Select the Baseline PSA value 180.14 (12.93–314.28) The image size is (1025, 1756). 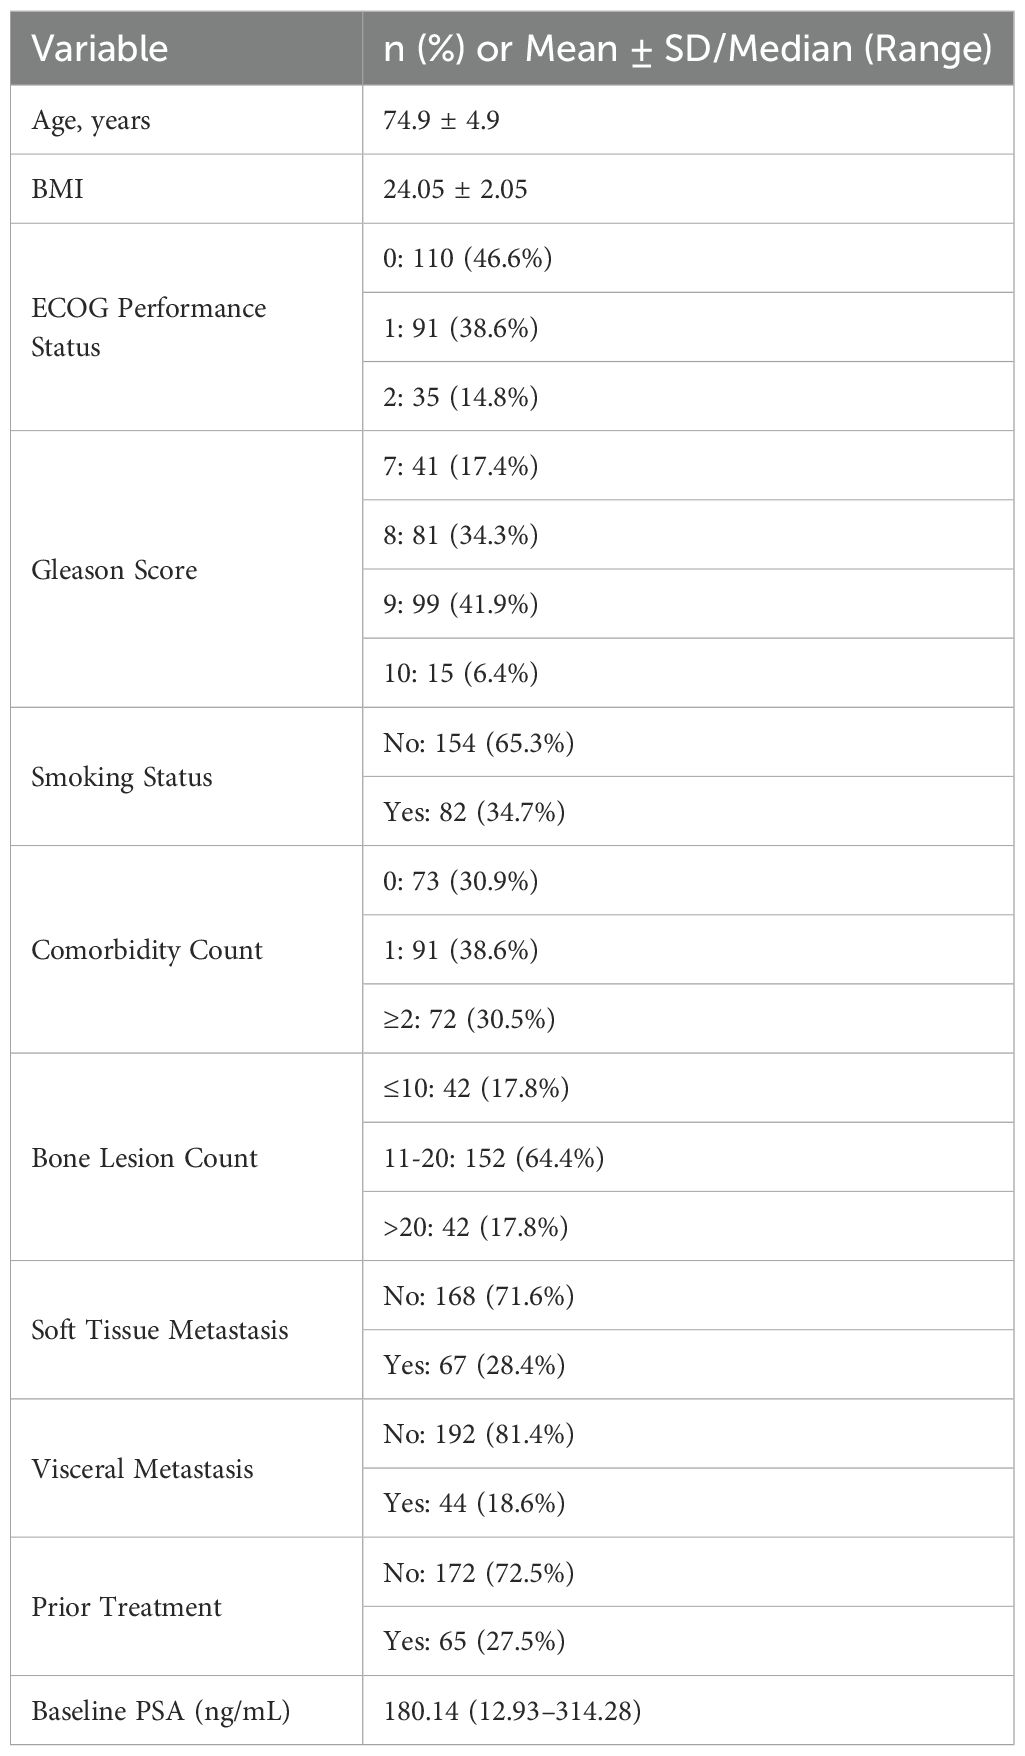(x=512, y=1711)
